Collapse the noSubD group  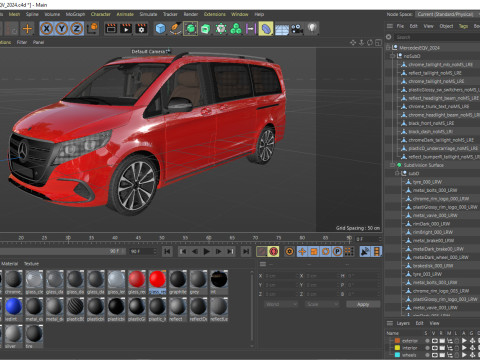(x=393, y=56)
